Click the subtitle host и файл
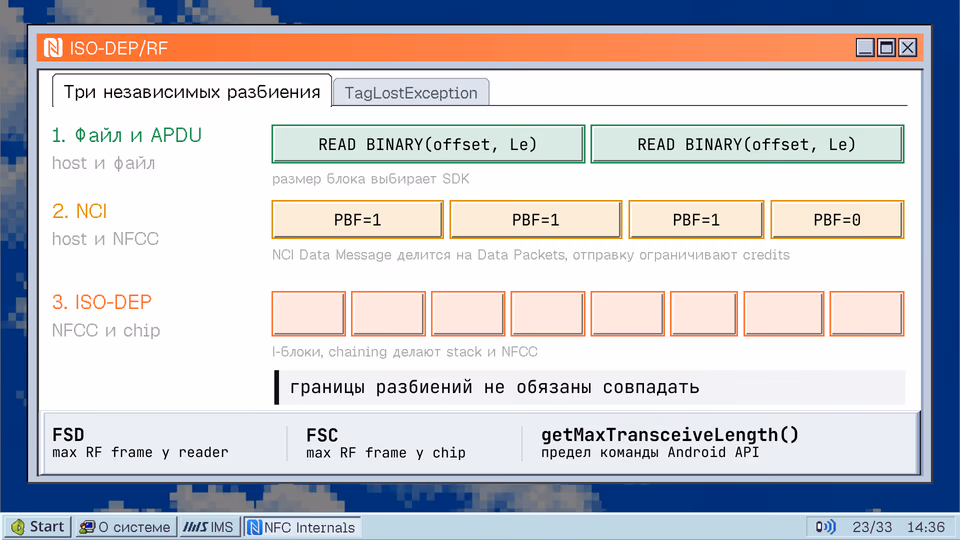This screenshot has width=960, height=540. pos(103,163)
